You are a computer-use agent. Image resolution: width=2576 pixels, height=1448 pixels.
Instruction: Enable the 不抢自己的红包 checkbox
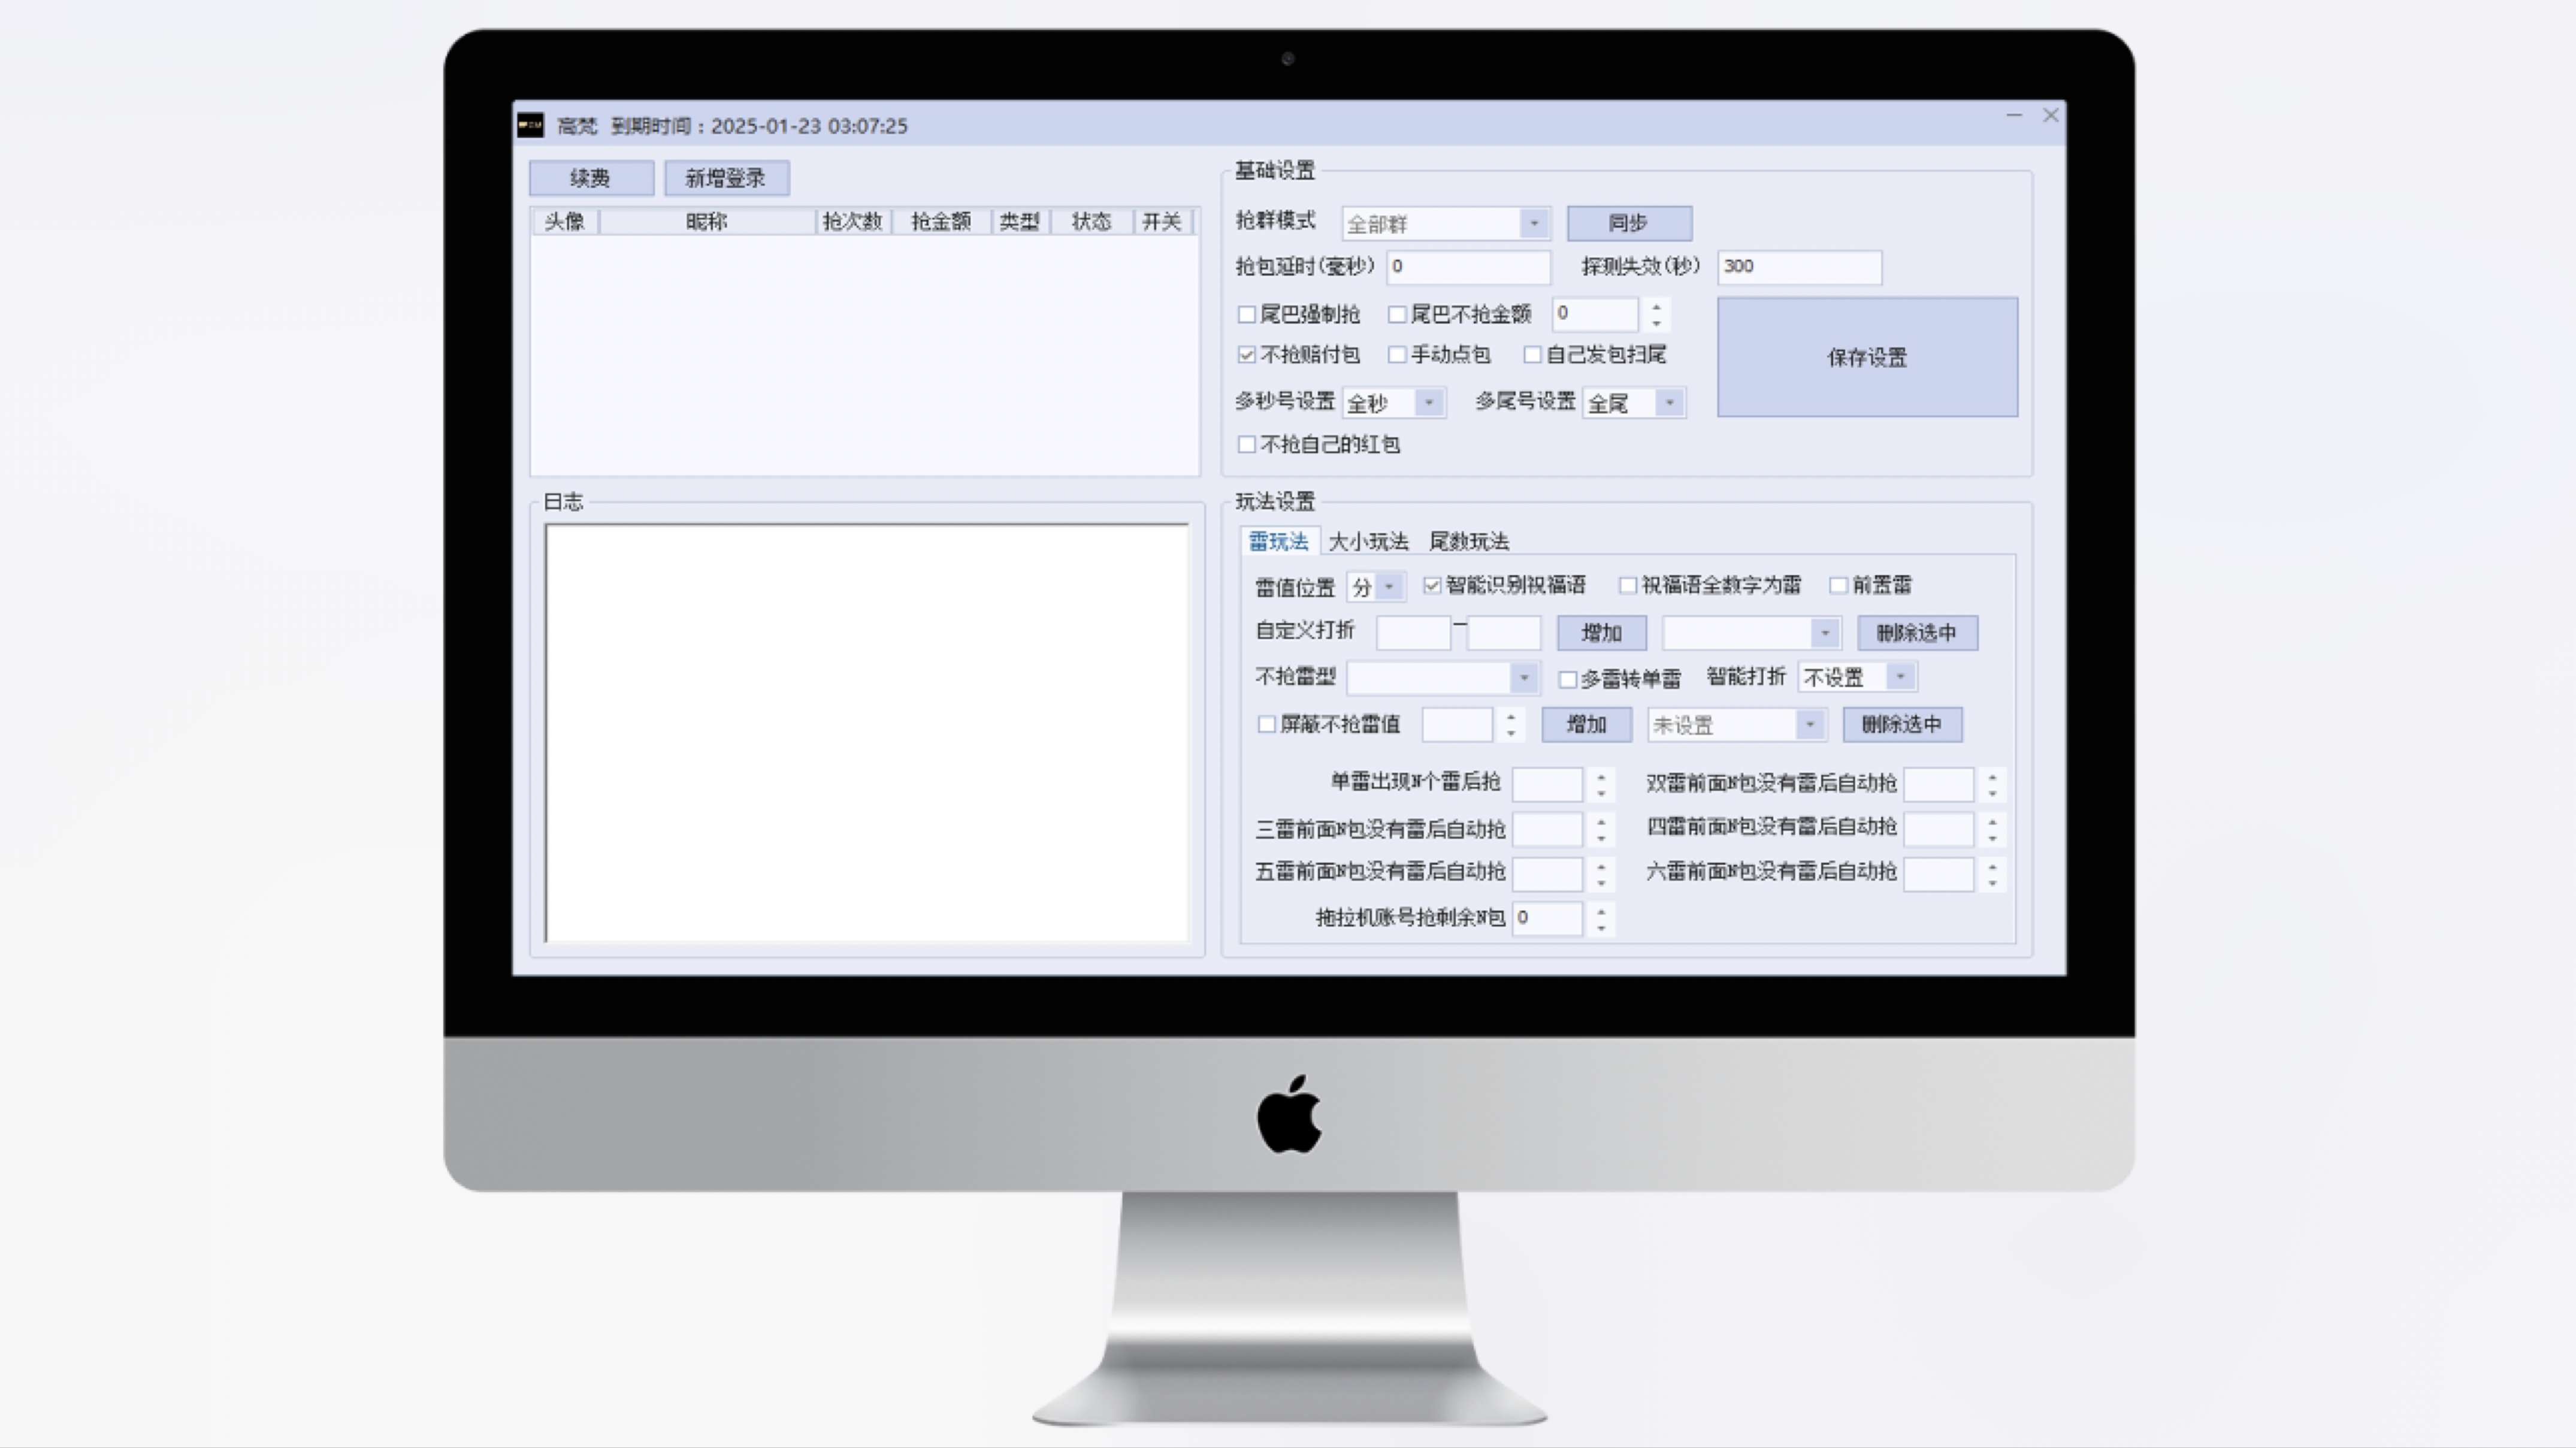pyautogui.click(x=1246, y=444)
